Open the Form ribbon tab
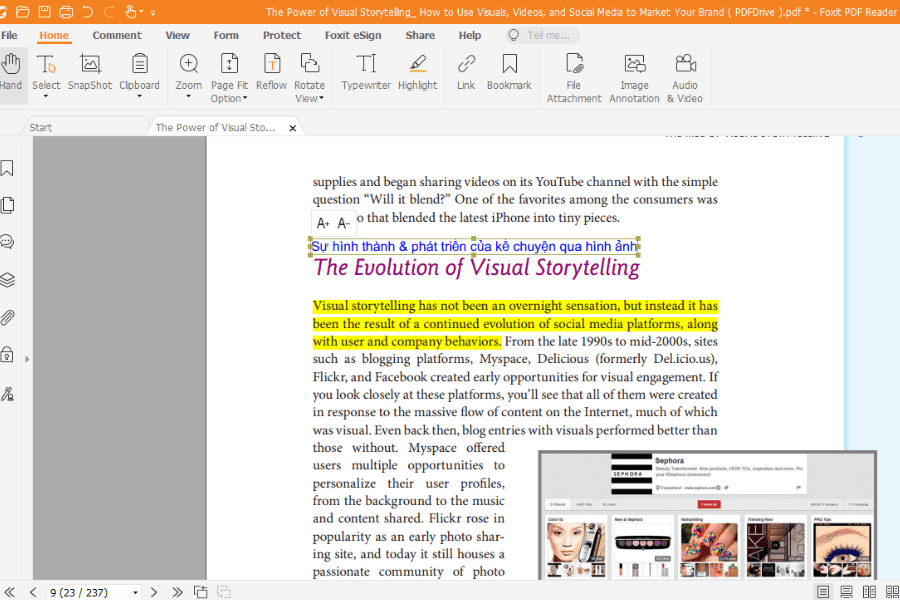900x600 pixels. click(x=226, y=36)
